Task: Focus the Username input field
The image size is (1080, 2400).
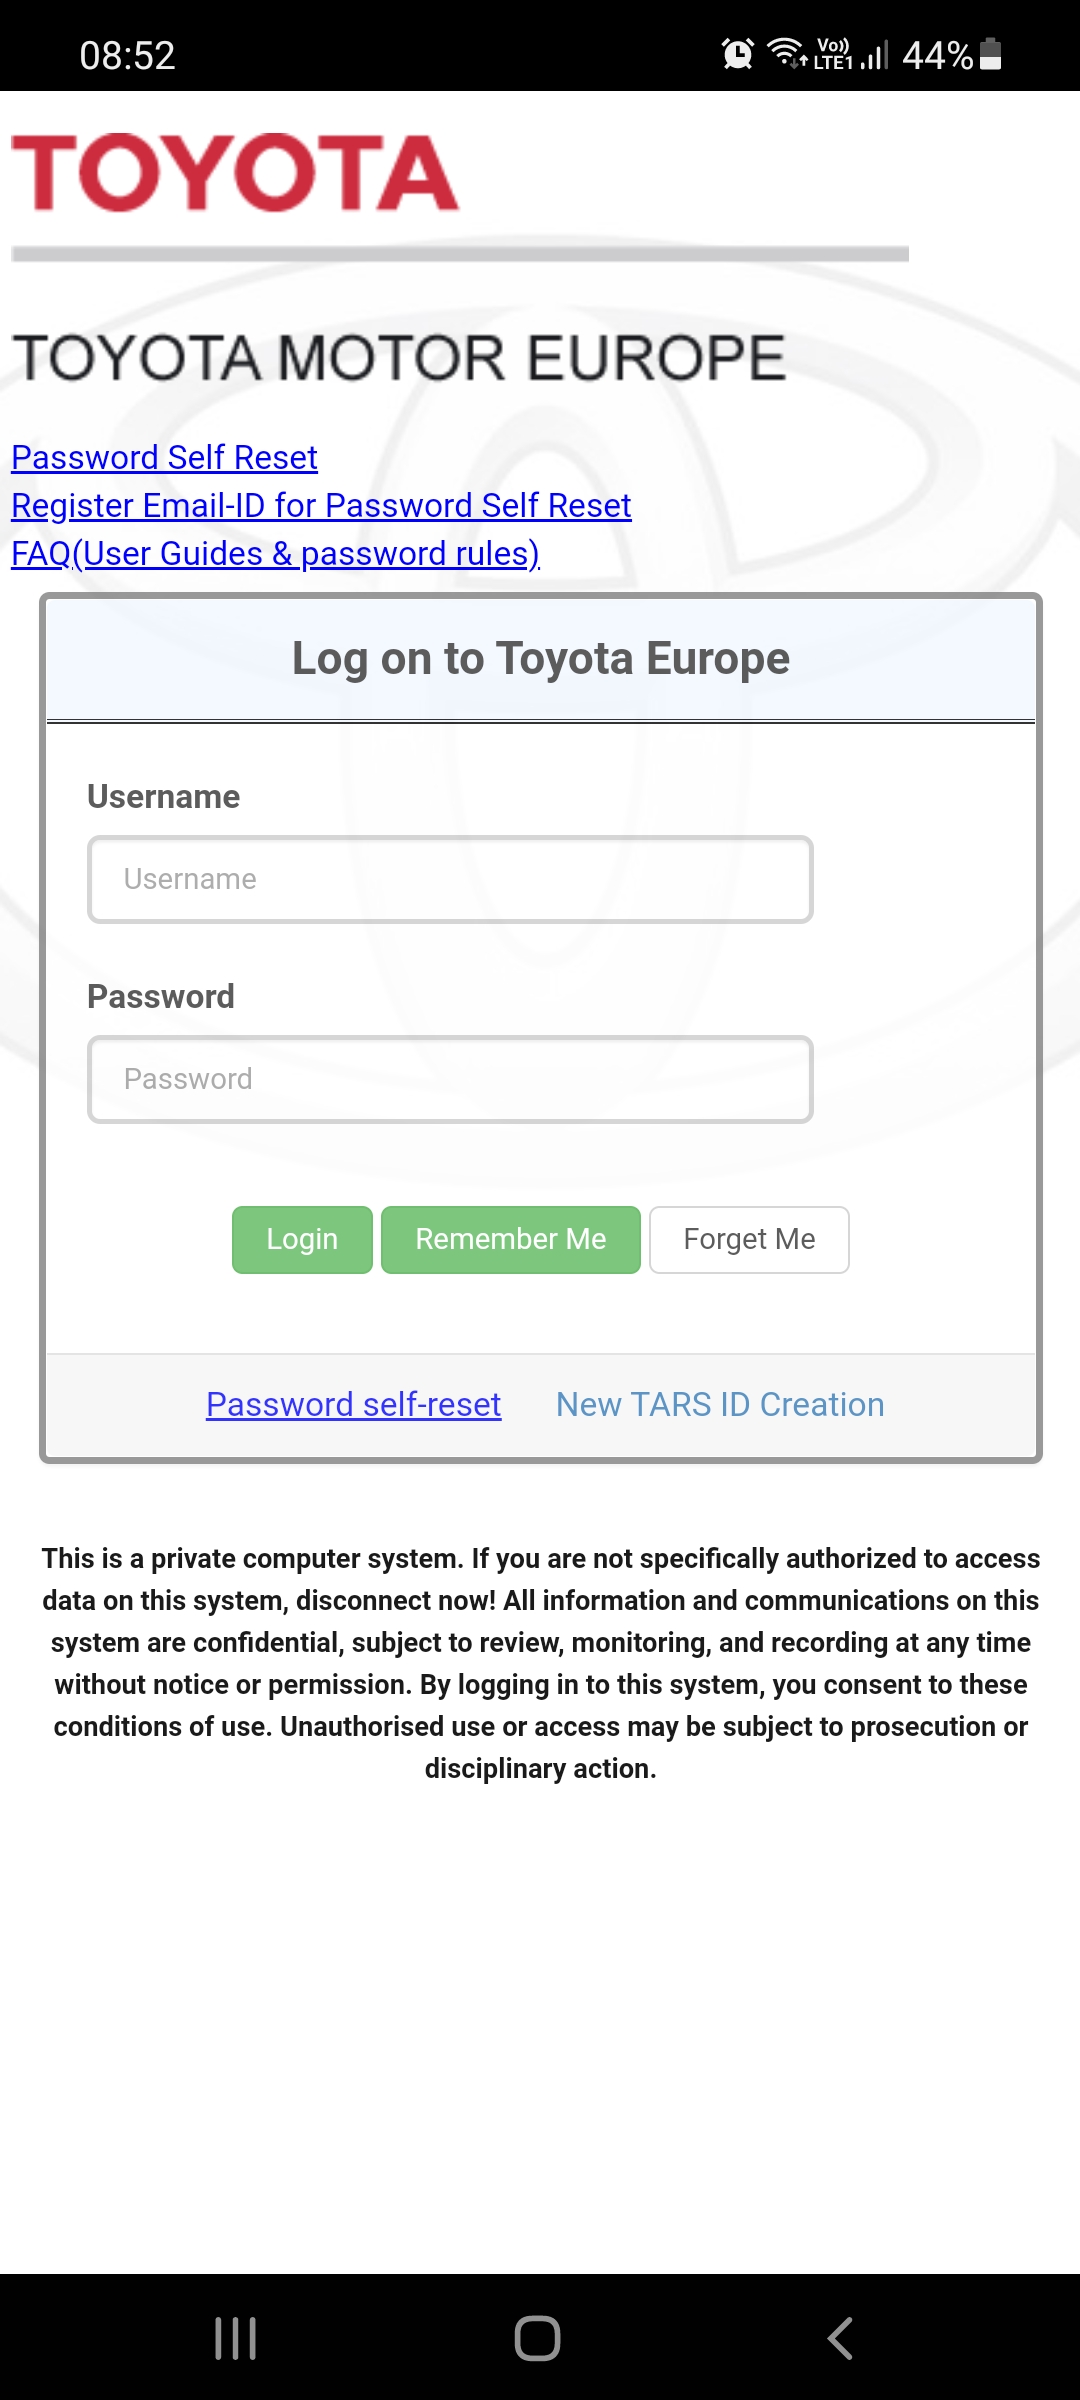Action: tap(450, 879)
